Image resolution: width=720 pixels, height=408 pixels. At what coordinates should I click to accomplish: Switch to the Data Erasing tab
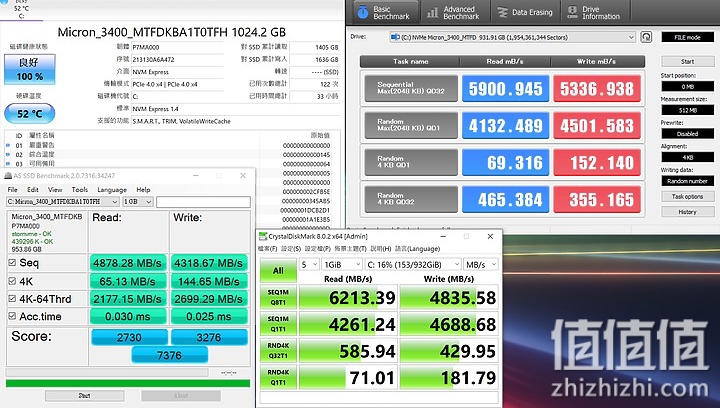(x=525, y=12)
